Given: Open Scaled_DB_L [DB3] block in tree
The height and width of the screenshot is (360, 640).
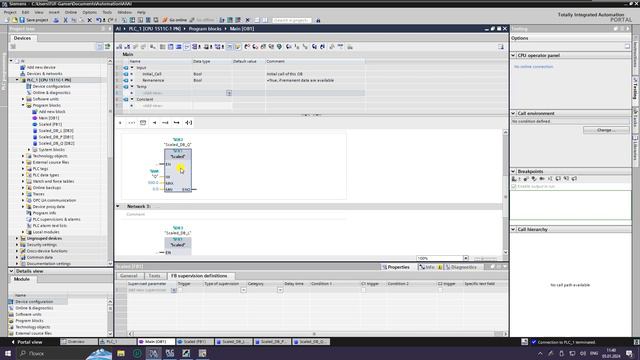Looking at the screenshot, I should [x=56, y=131].
